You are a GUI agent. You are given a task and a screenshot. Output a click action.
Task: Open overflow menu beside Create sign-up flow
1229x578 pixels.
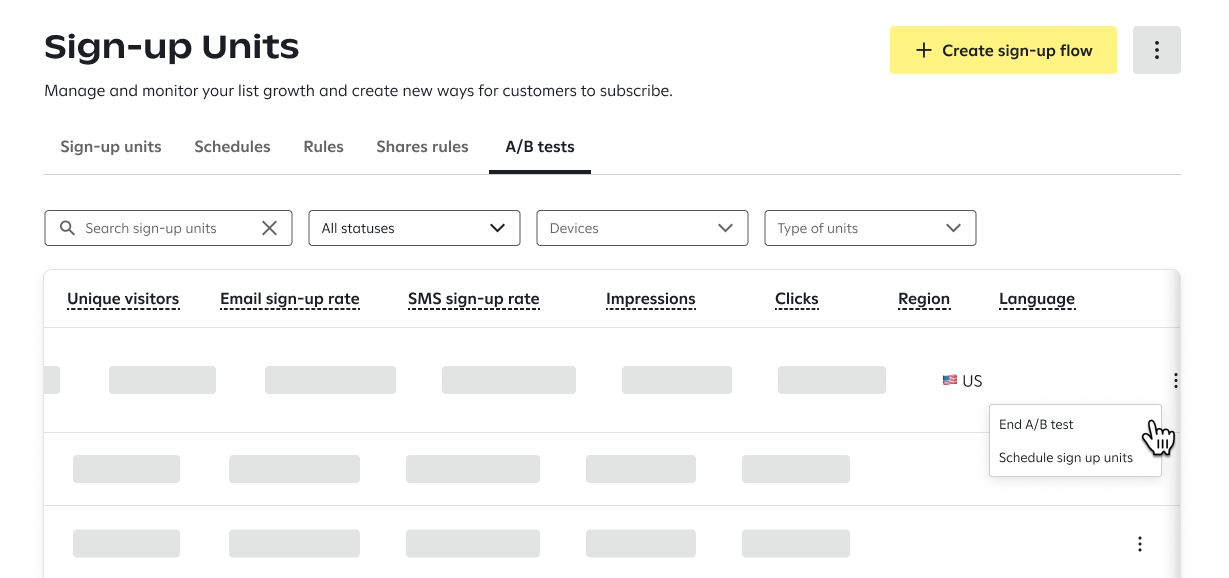(x=1156, y=49)
